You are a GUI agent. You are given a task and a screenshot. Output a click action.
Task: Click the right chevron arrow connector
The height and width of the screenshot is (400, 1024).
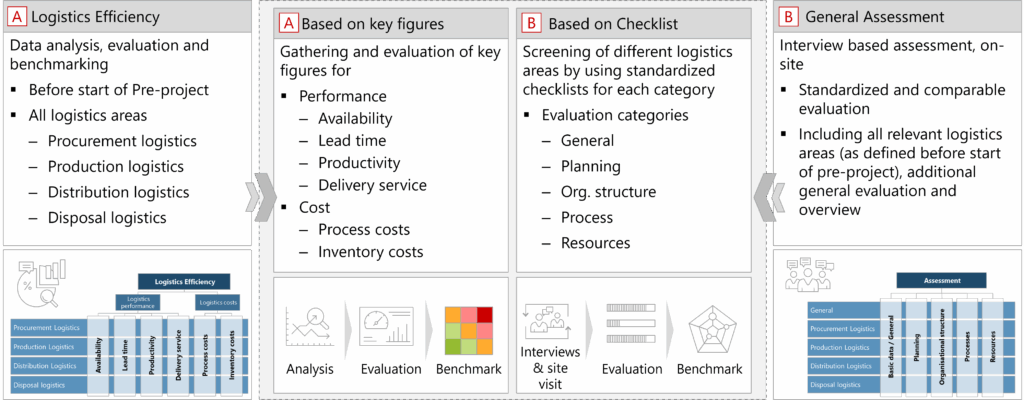(767, 190)
